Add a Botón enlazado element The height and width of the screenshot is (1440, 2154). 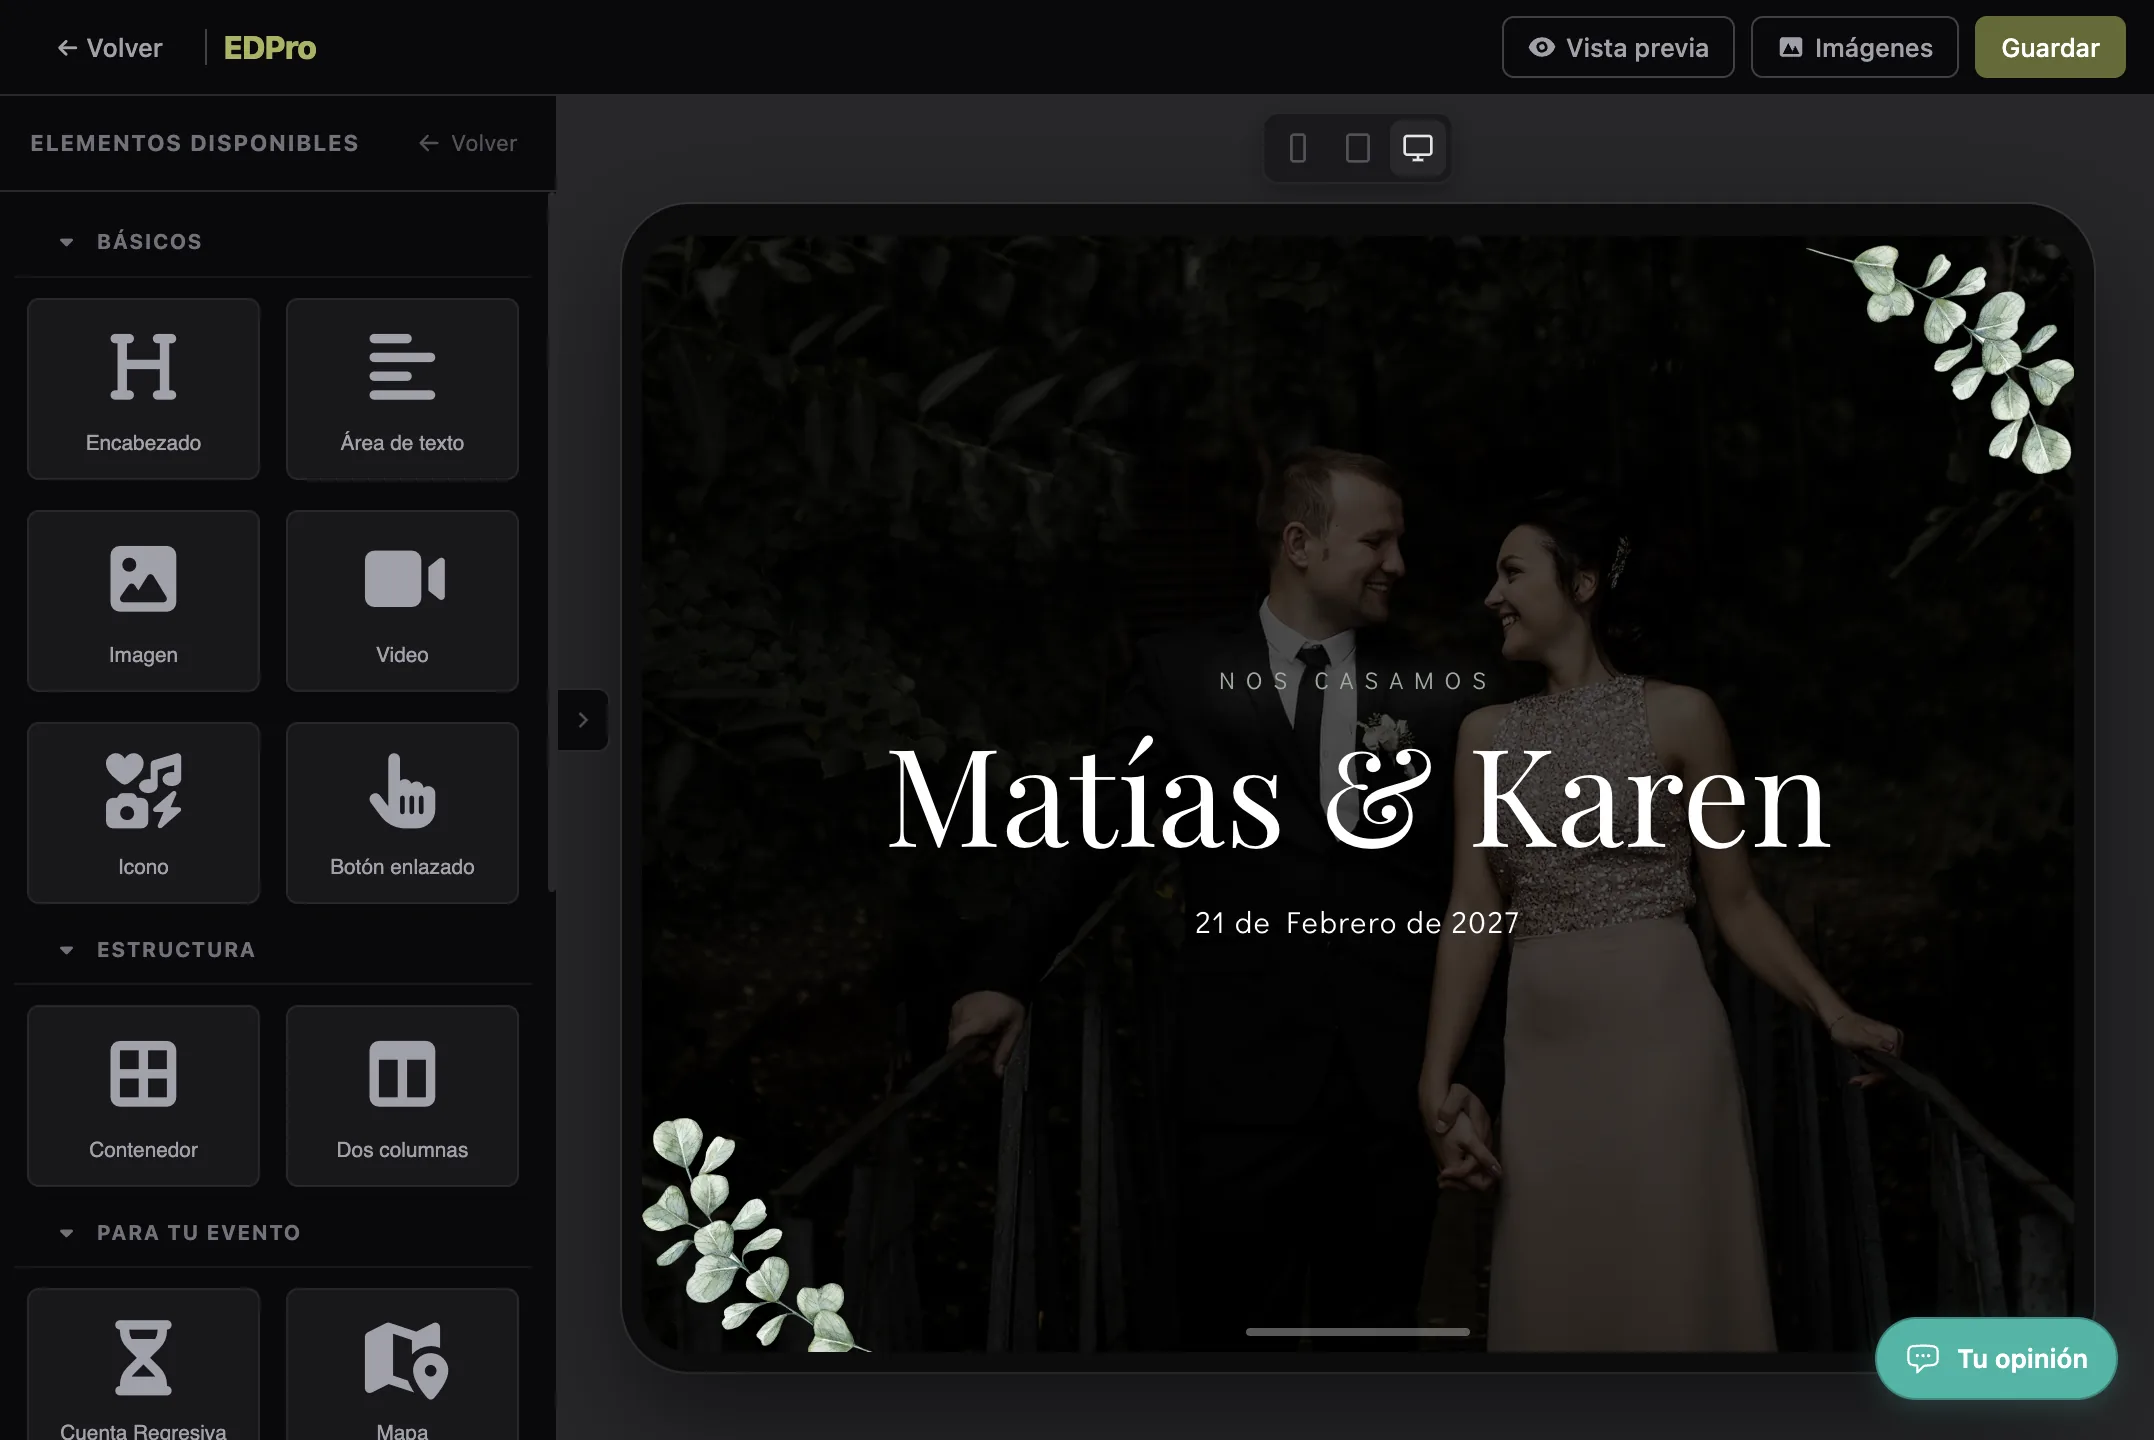tap(402, 813)
